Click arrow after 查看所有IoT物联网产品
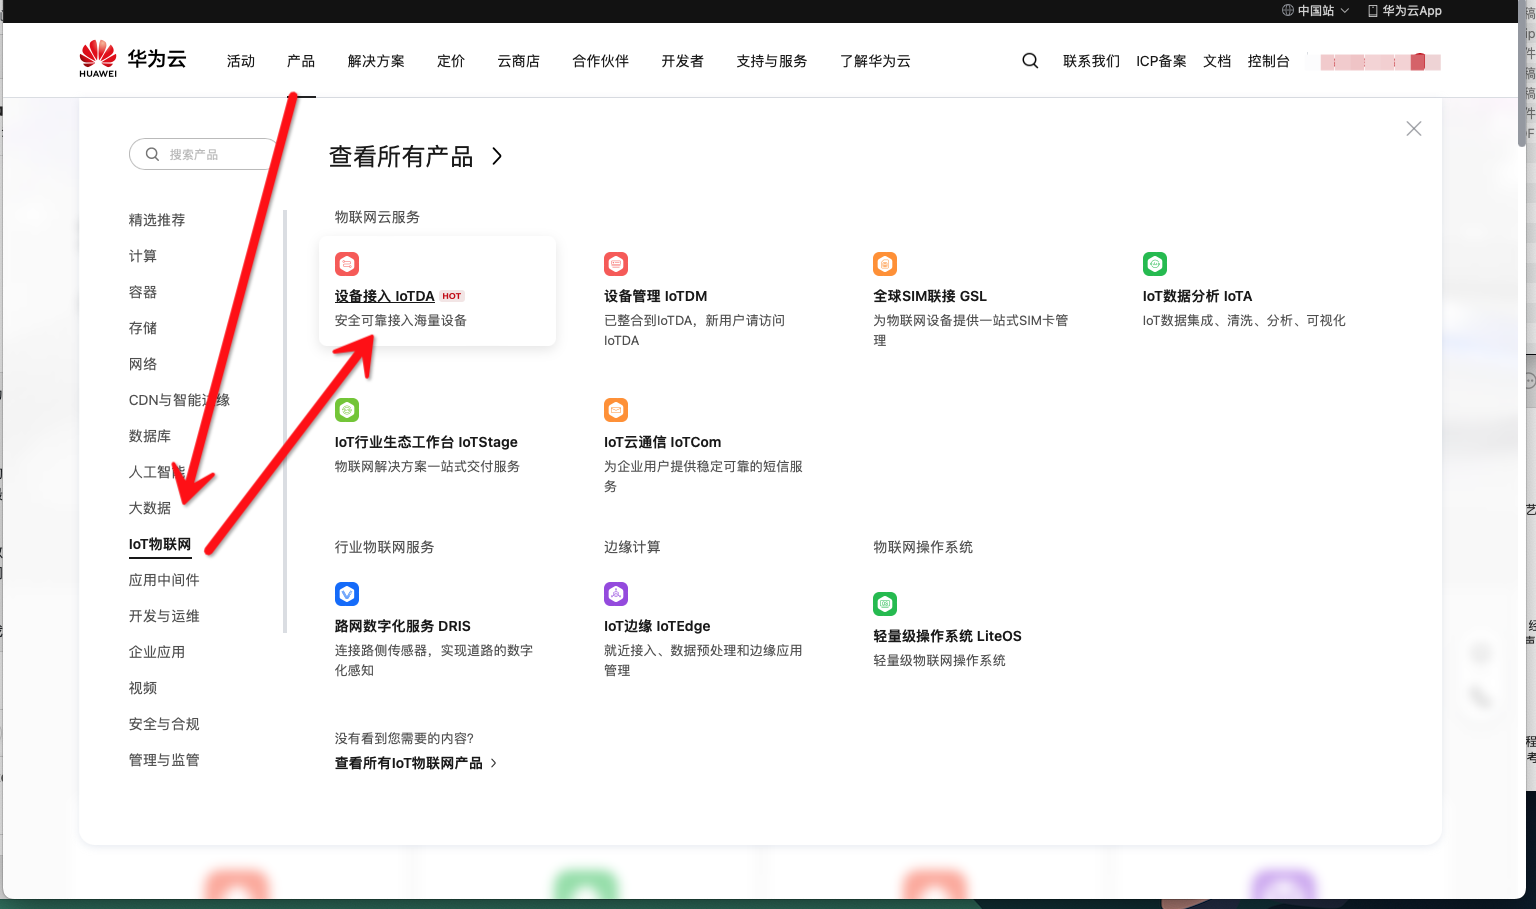1536x909 pixels. coord(493,763)
